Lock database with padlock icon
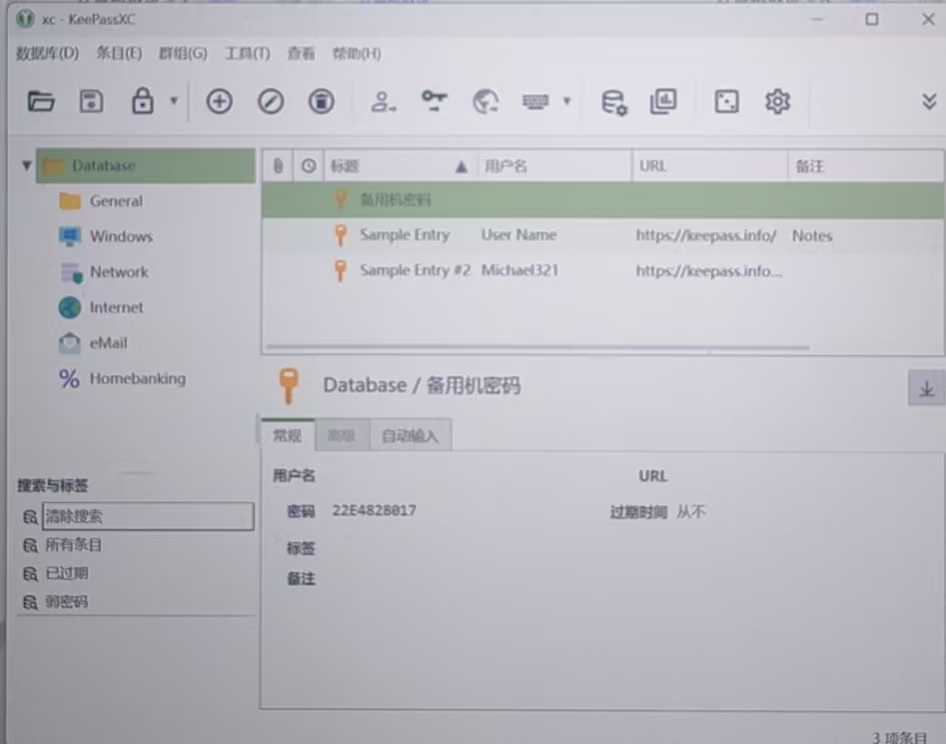Screen dimensions: 946x744 [142, 101]
